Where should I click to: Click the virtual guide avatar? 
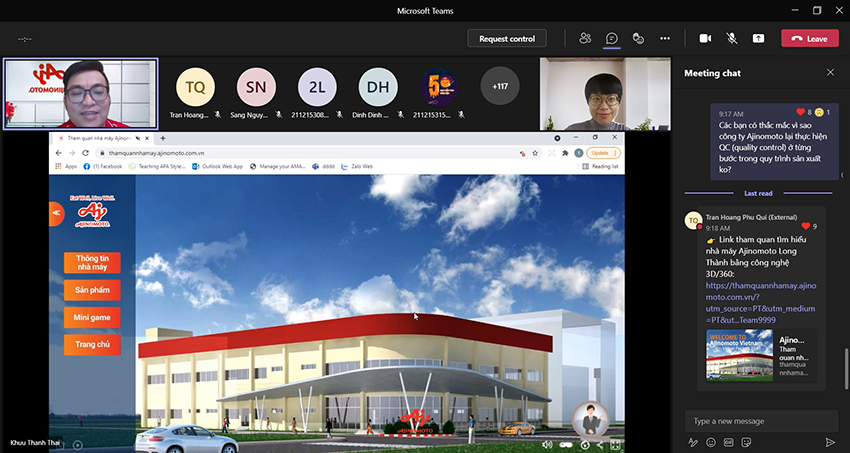590,419
